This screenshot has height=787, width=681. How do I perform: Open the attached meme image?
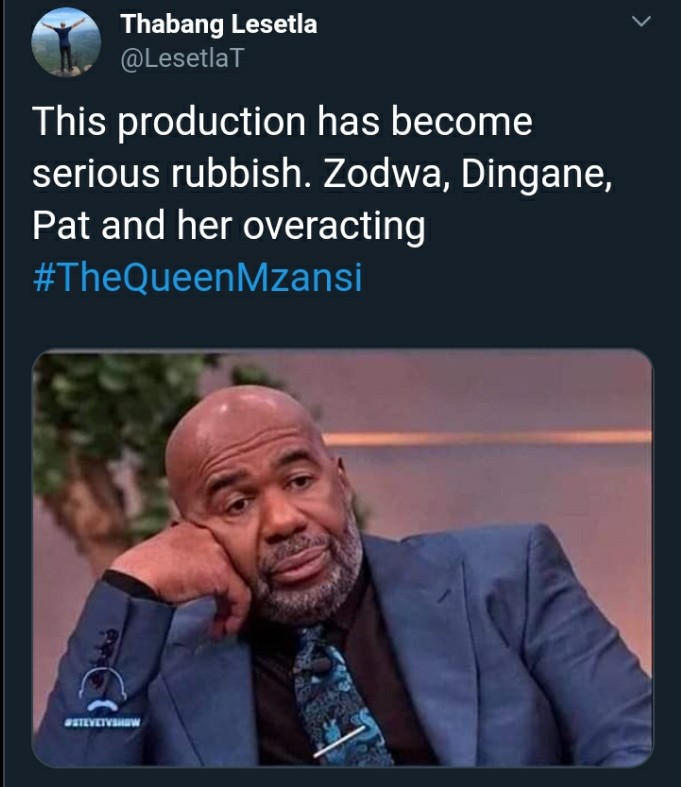coord(342,558)
